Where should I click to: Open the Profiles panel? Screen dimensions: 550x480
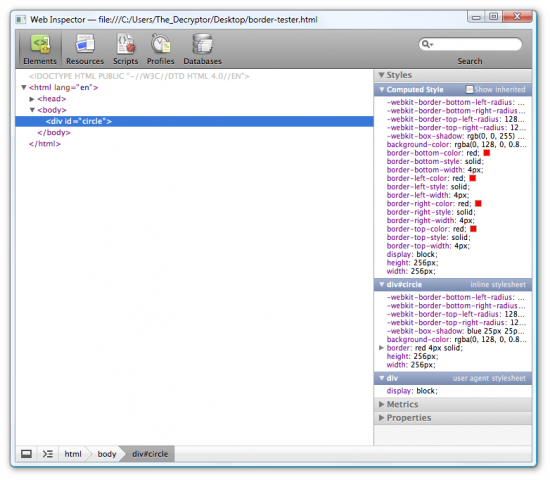[x=161, y=49]
